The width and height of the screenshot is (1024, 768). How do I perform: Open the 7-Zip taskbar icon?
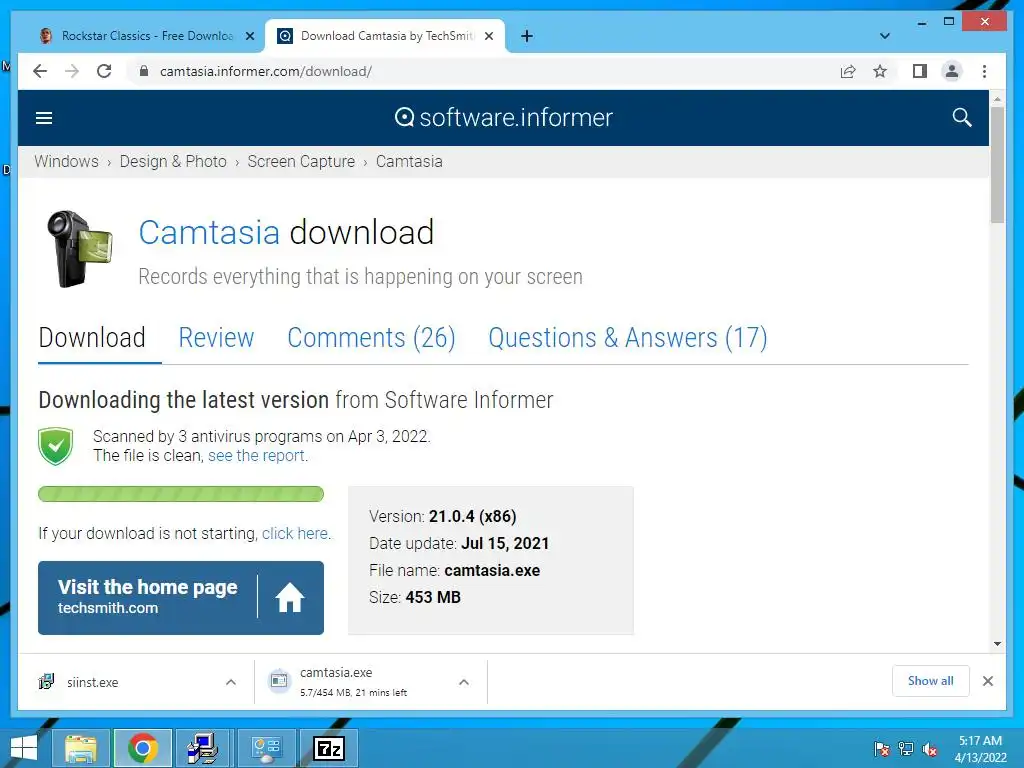(x=328, y=748)
